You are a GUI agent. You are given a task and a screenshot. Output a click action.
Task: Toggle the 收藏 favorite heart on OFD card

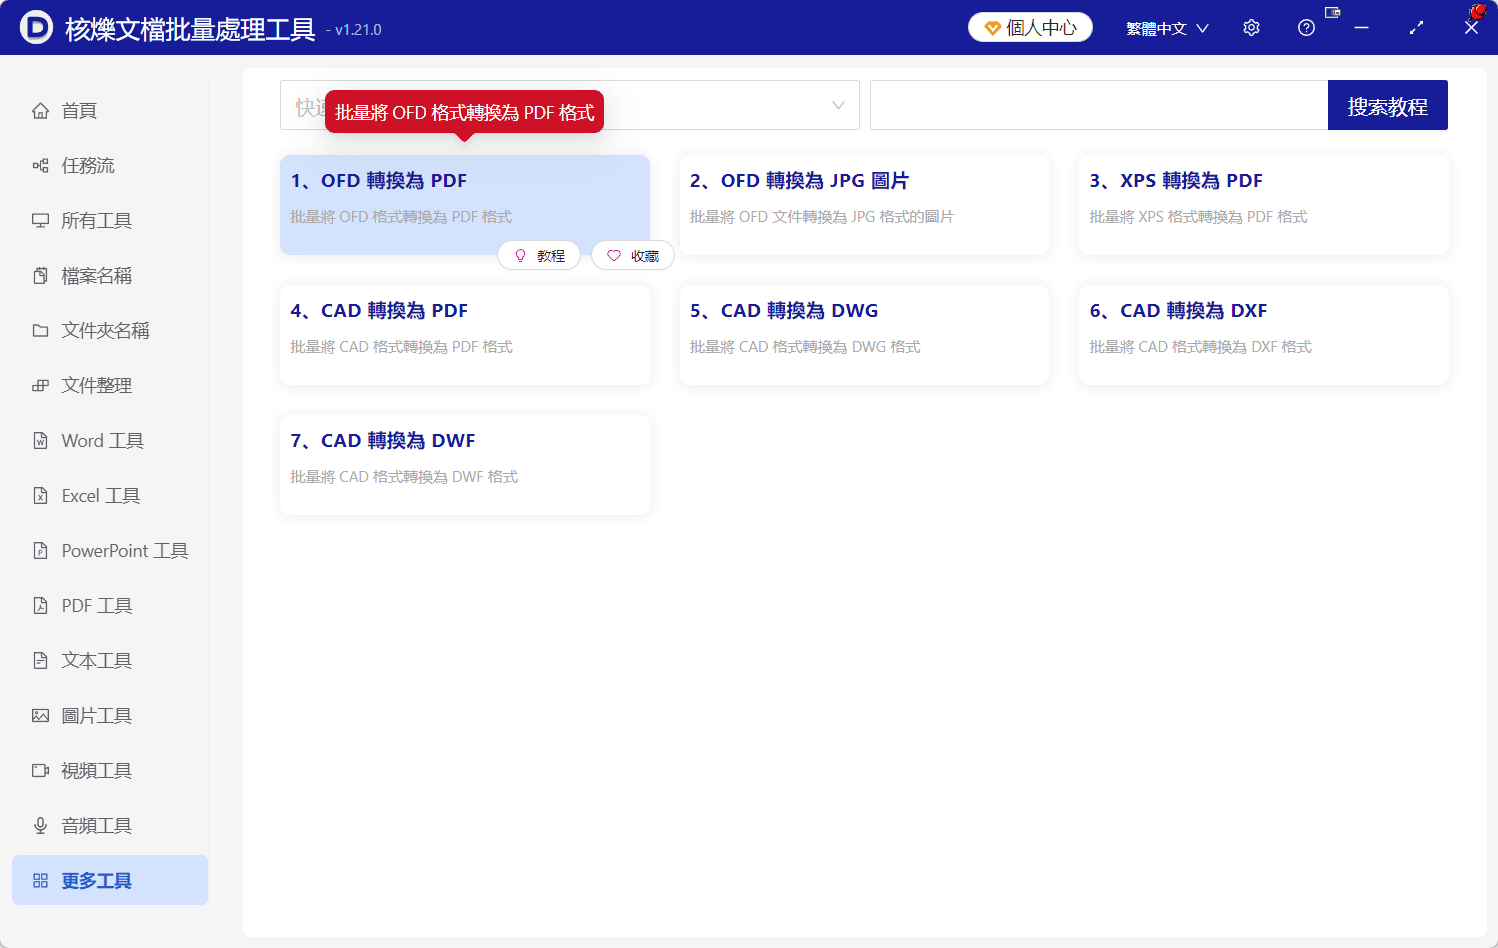point(632,255)
